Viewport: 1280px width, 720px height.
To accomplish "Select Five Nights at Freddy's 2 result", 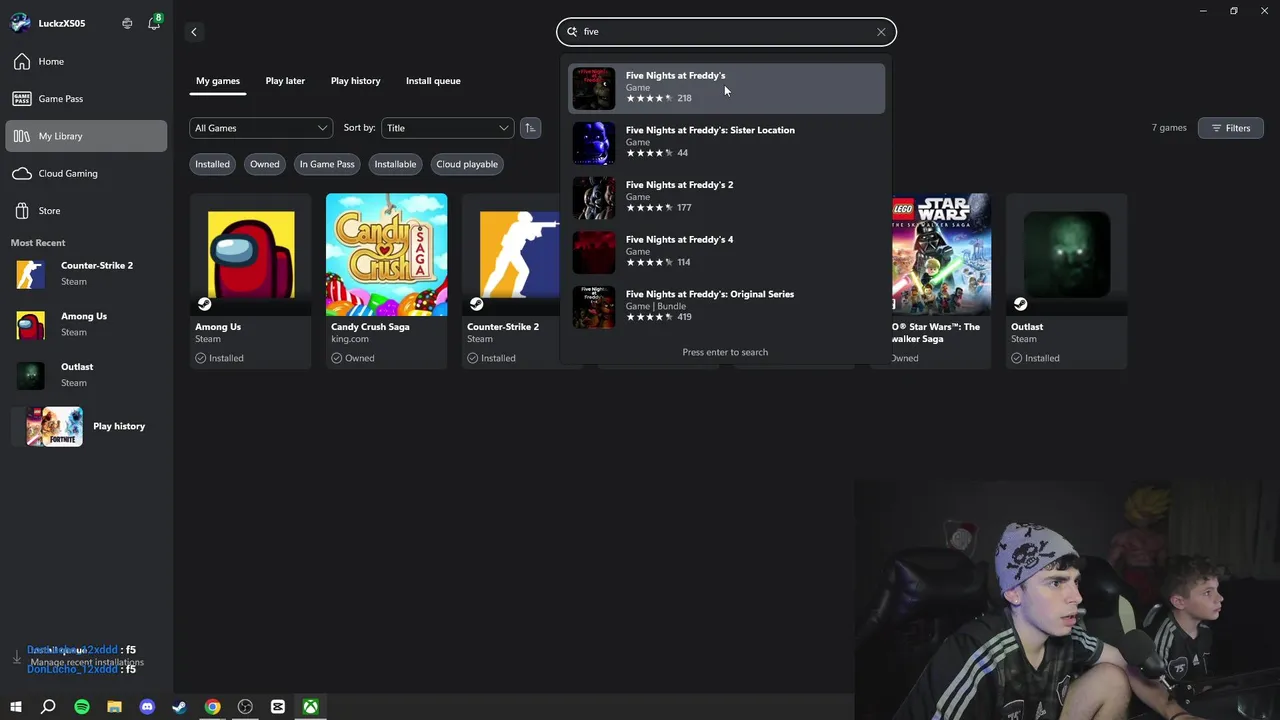I will 726,197.
